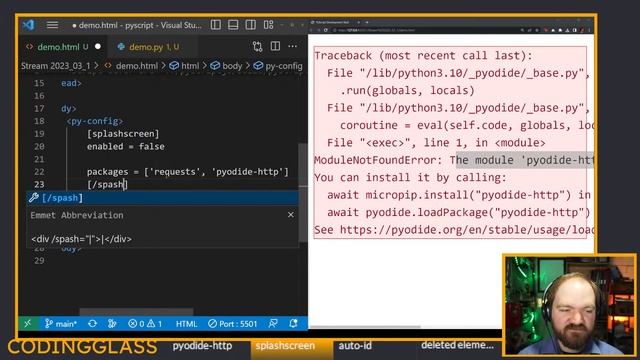Click 'await pyodide.loadPackage' line in error
This screenshot has height=360, width=640.
click(458, 213)
